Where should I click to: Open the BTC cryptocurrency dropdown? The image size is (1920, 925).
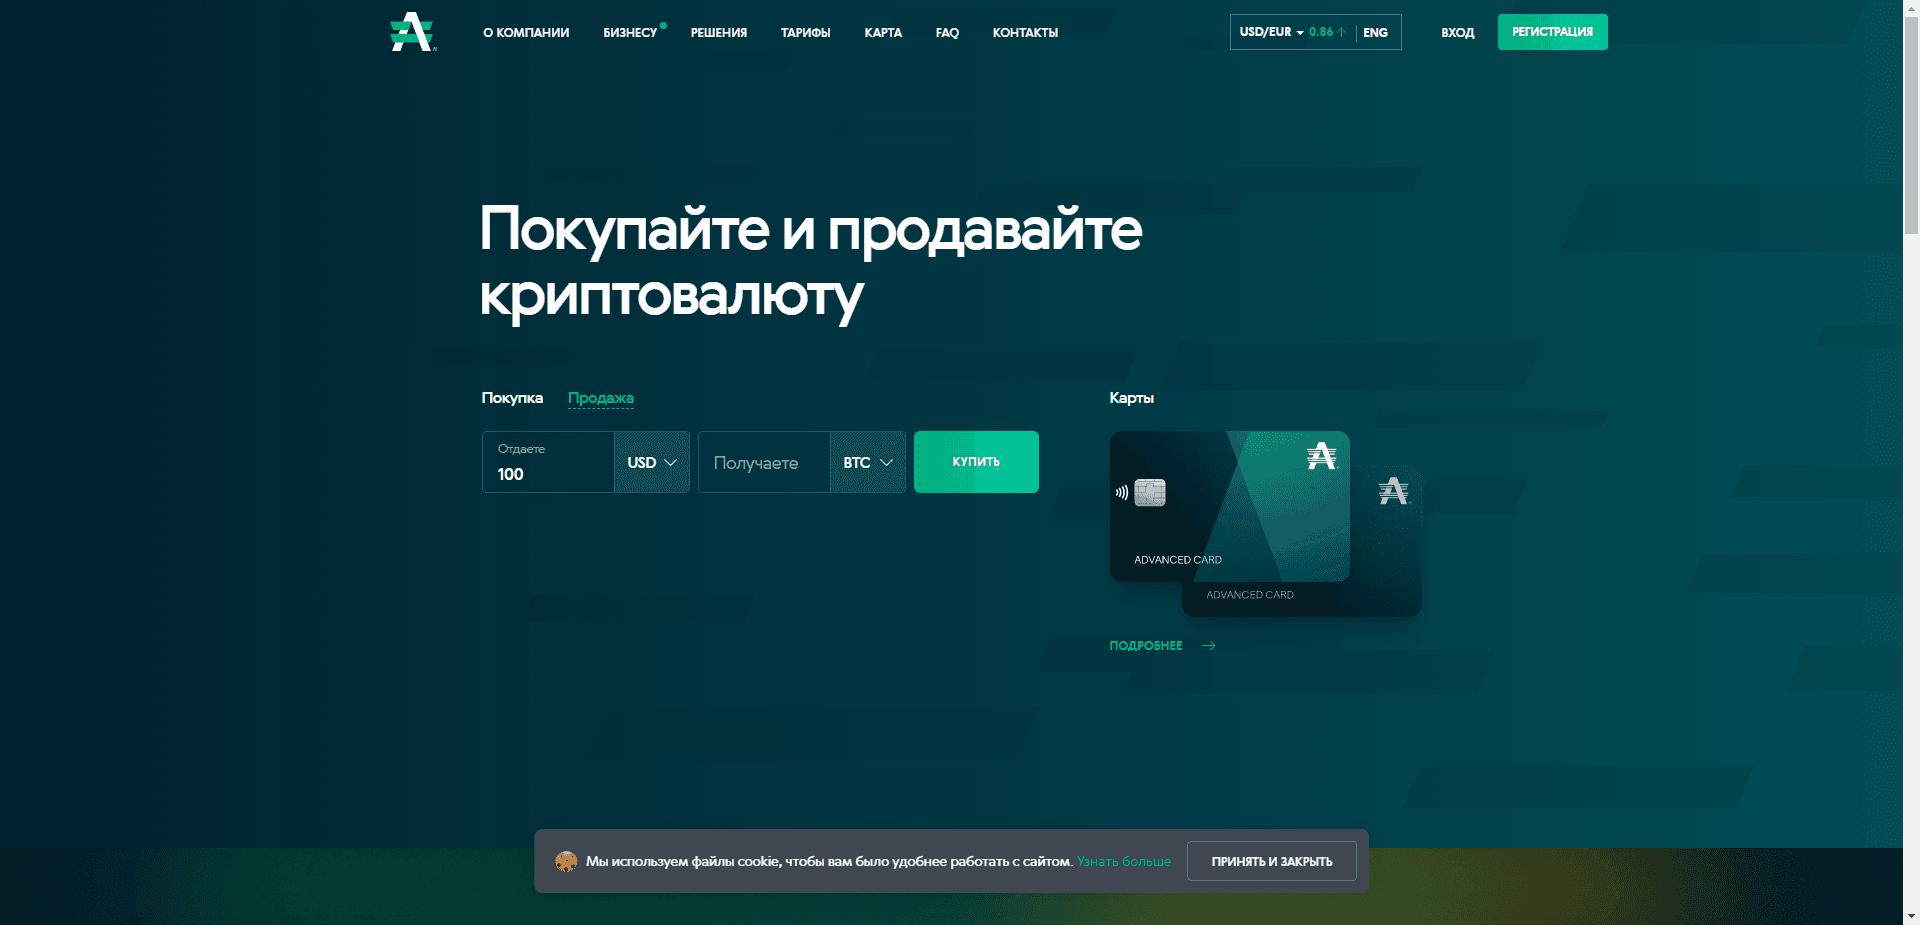[866, 462]
